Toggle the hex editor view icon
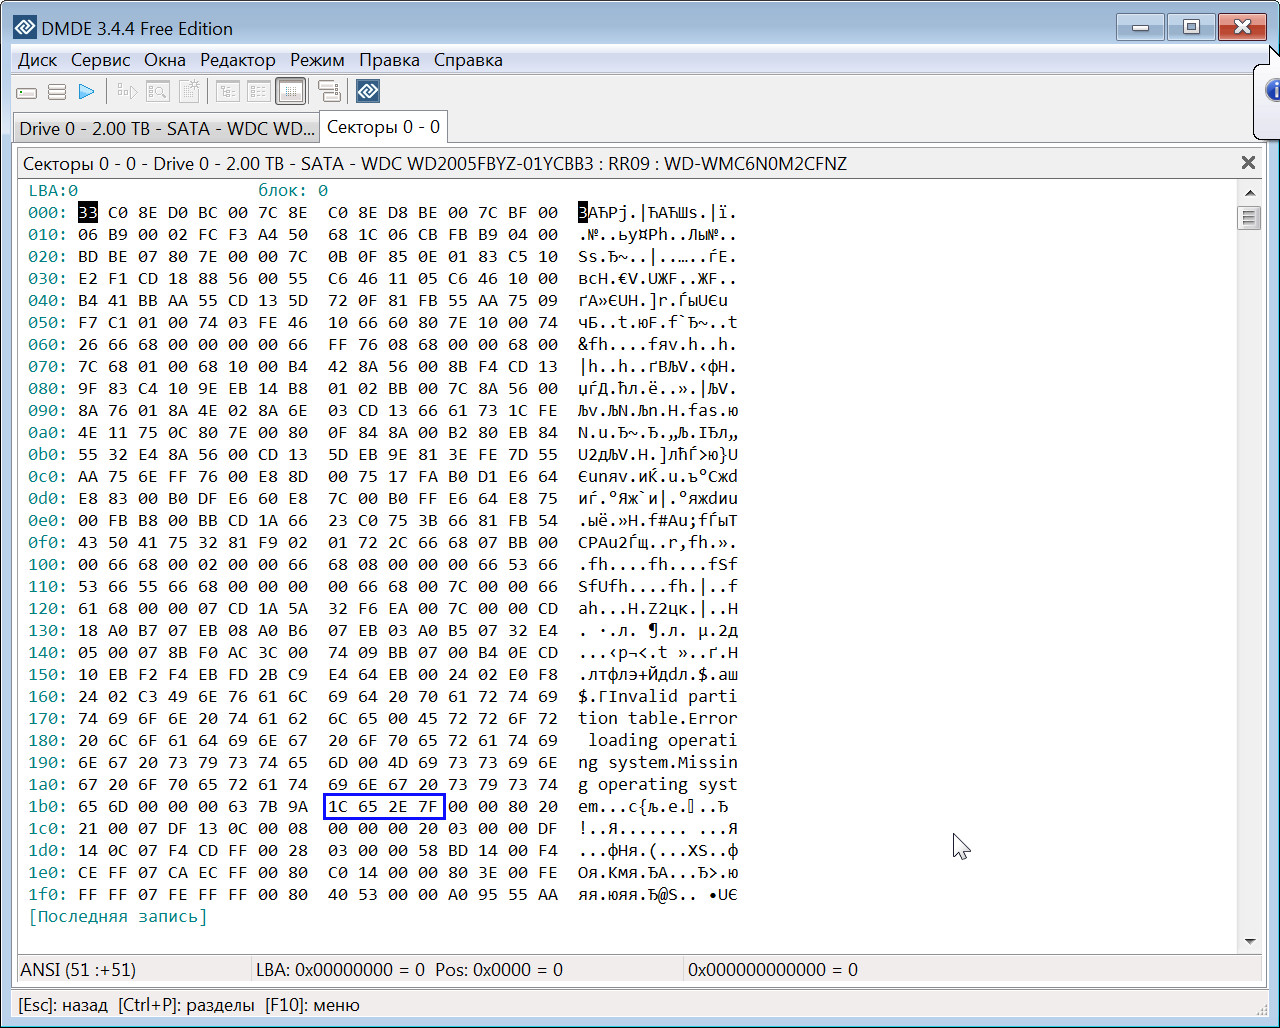Image resolution: width=1280 pixels, height=1028 pixels. pyautogui.click(x=290, y=92)
